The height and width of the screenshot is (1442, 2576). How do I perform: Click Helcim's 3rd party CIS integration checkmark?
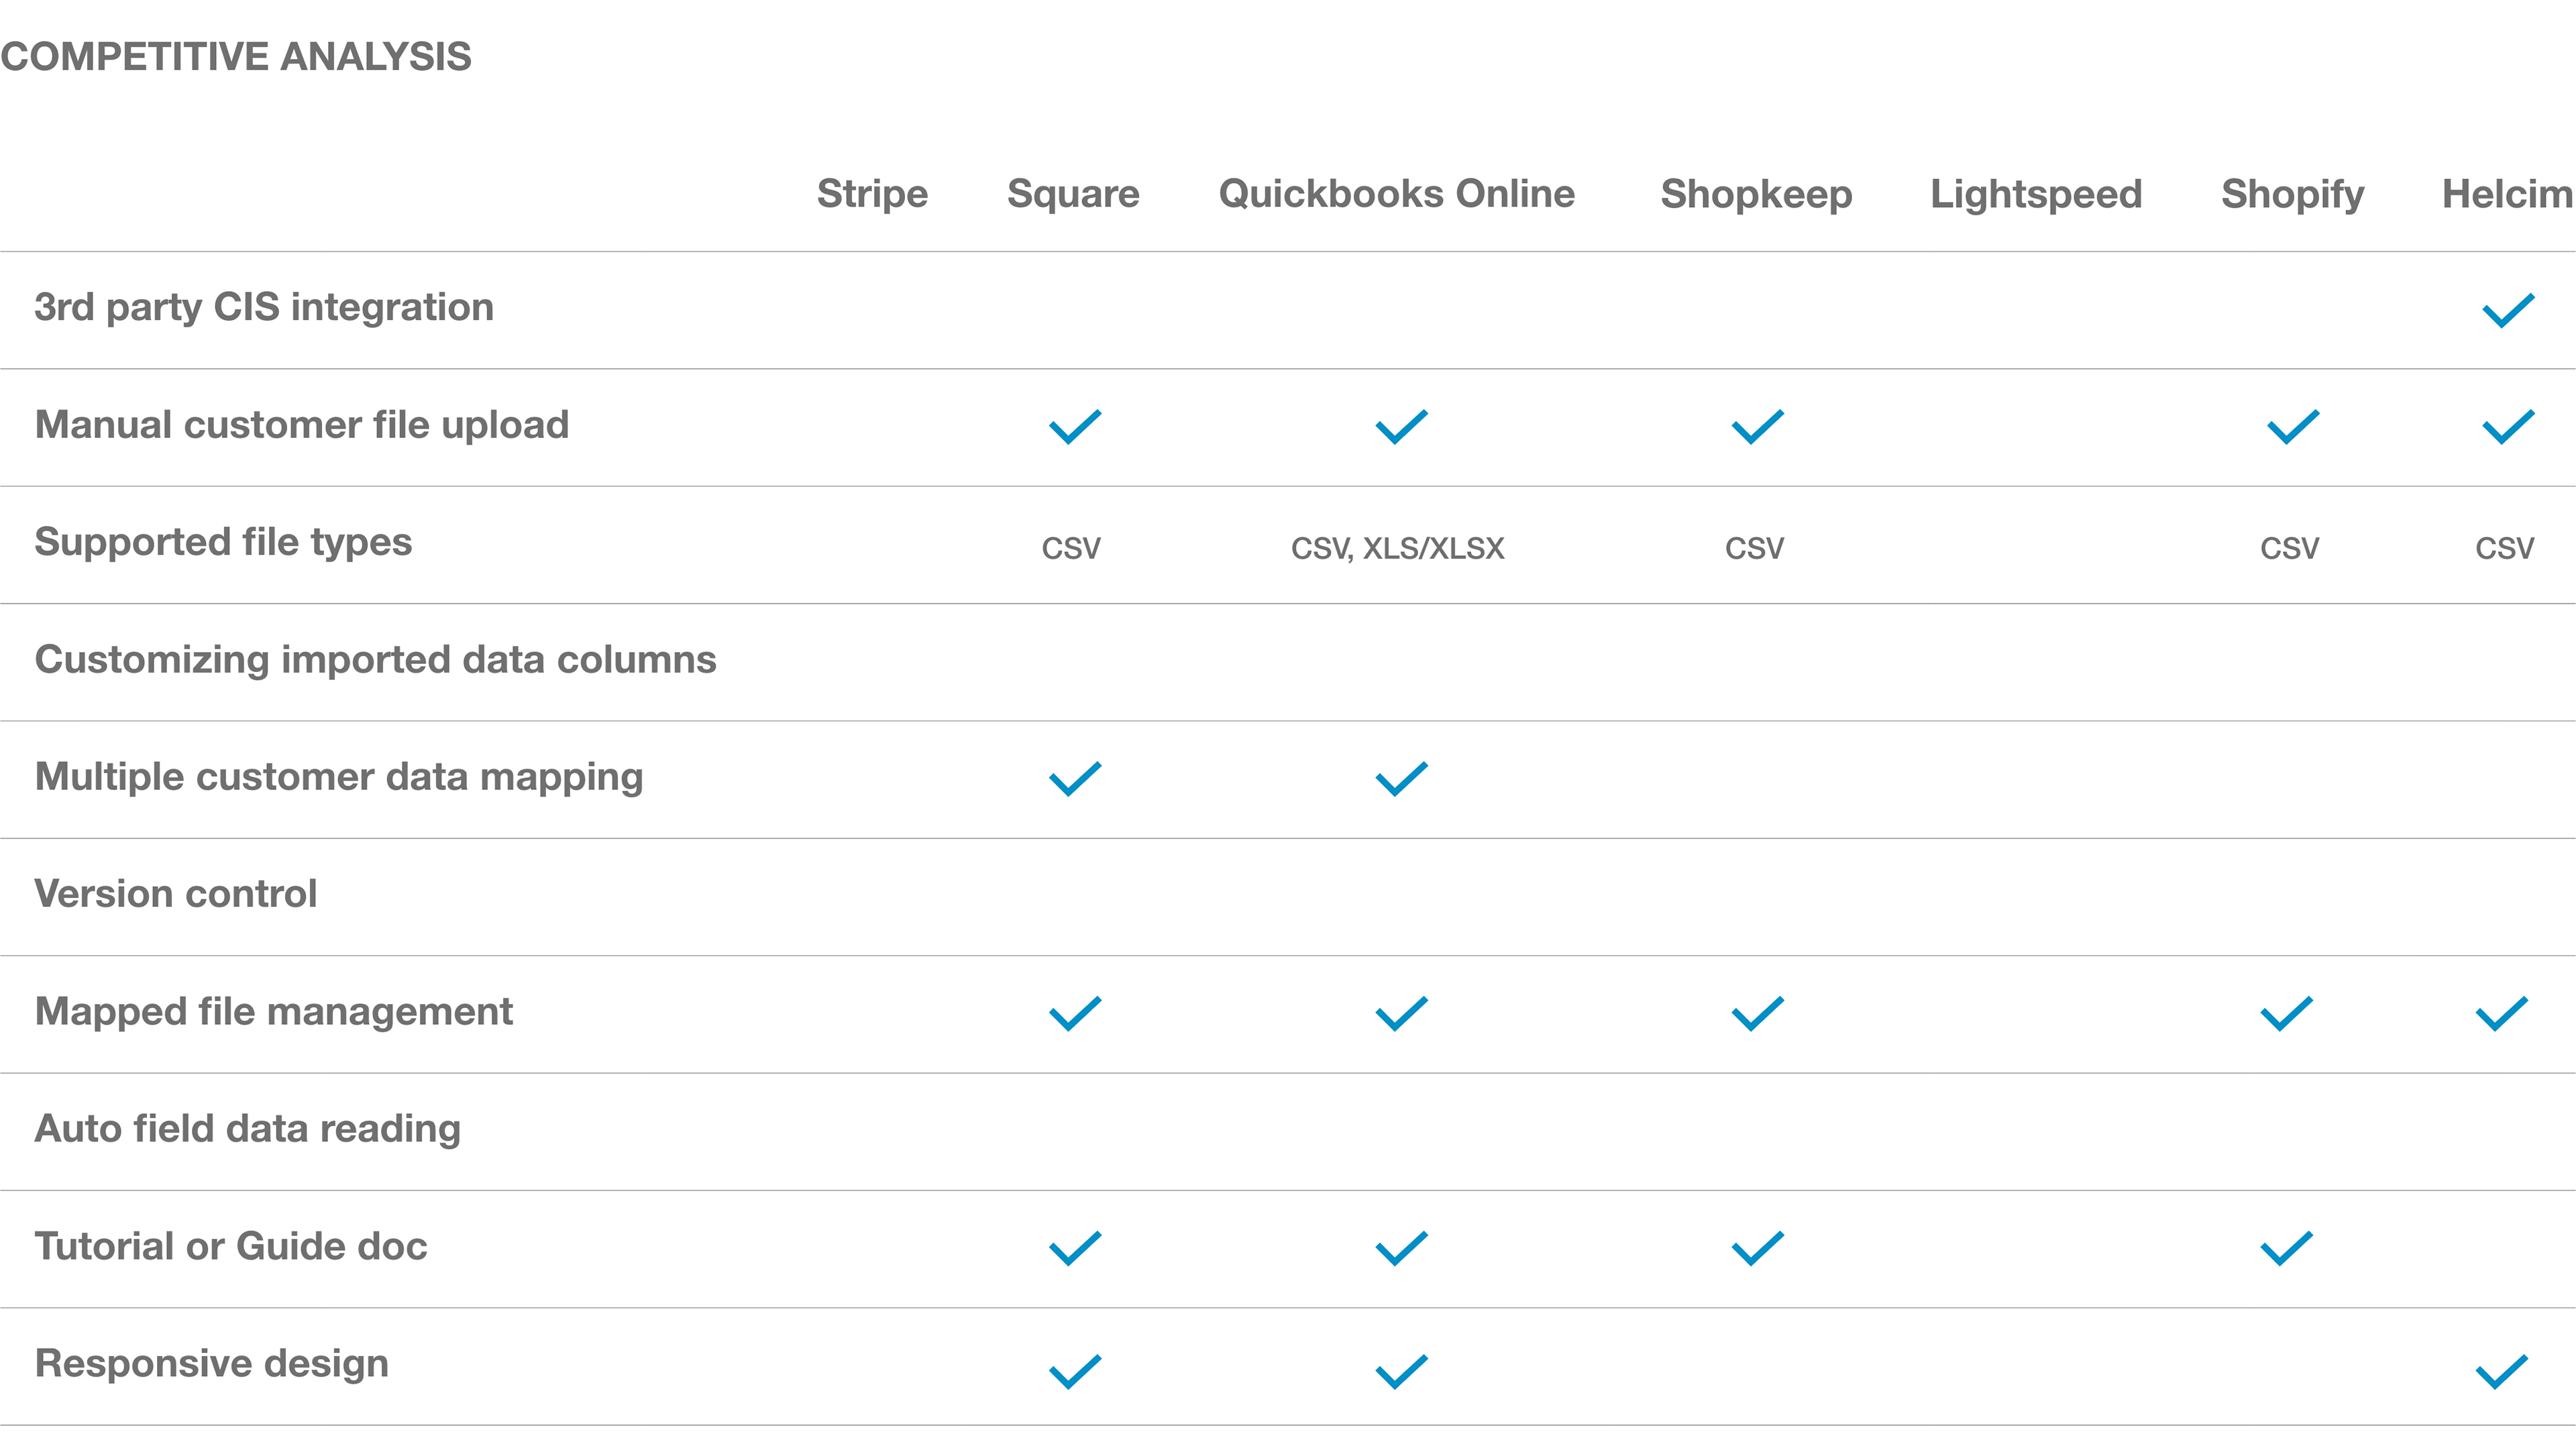point(2508,310)
